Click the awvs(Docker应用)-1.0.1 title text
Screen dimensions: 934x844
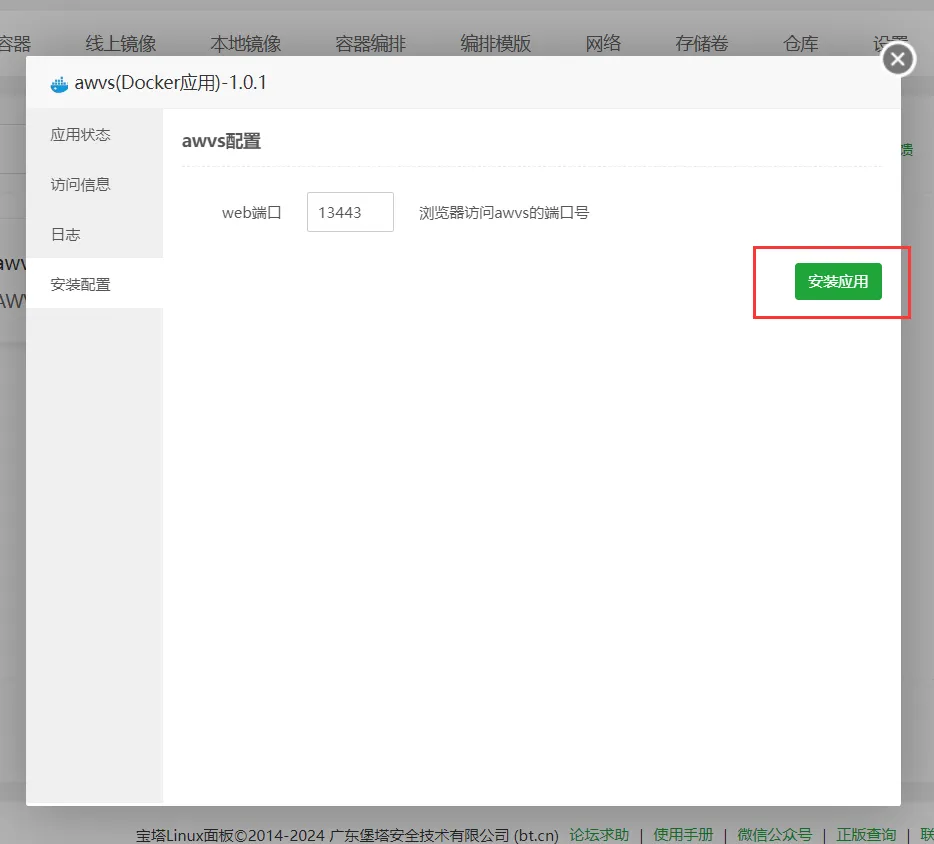coord(170,83)
